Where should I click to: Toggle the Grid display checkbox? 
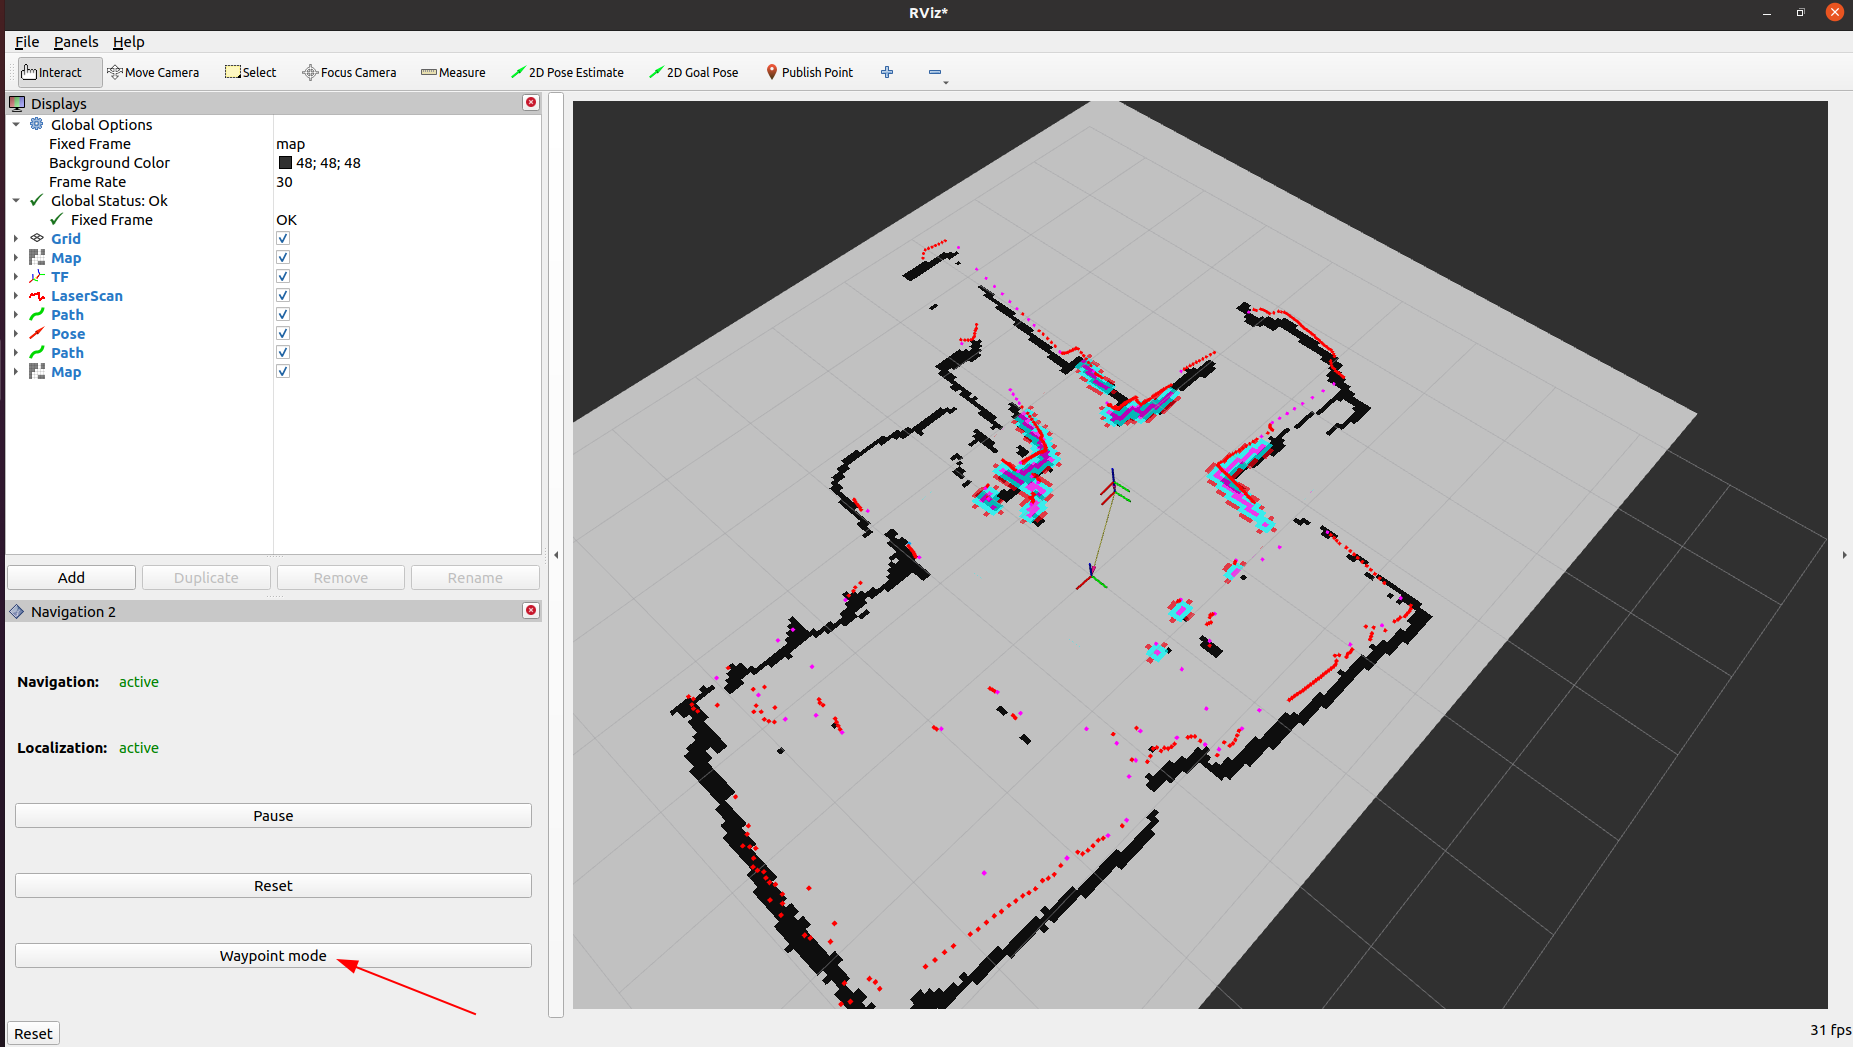point(283,239)
